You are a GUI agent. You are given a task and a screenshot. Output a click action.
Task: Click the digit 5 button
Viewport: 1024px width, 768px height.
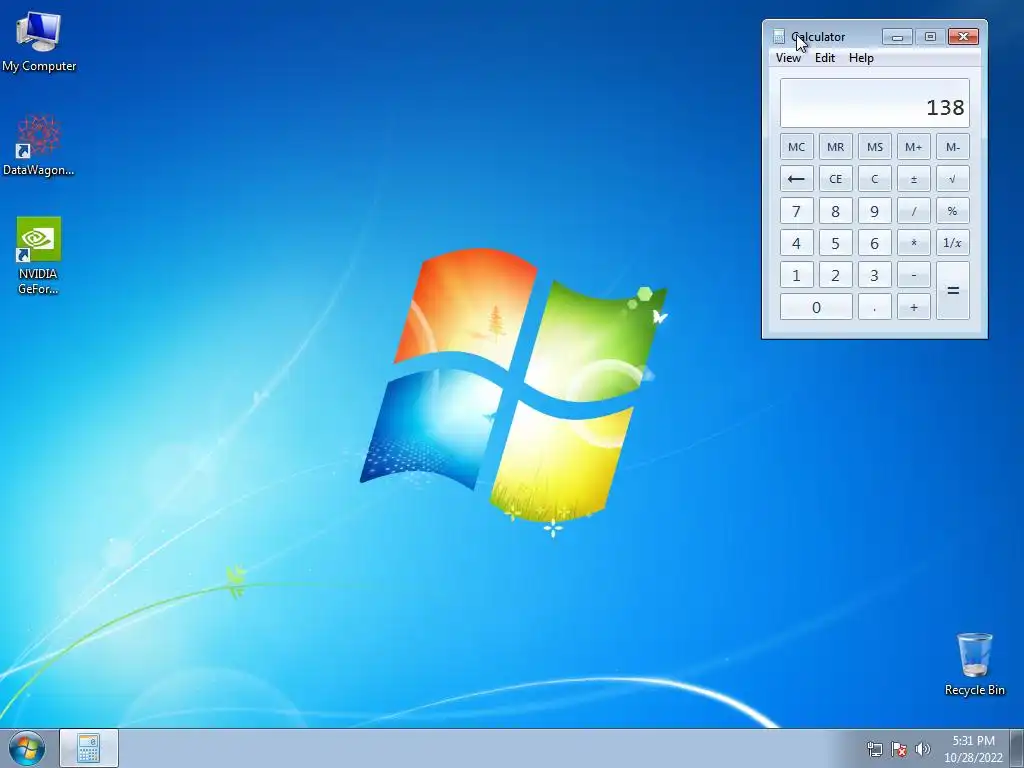coord(835,243)
